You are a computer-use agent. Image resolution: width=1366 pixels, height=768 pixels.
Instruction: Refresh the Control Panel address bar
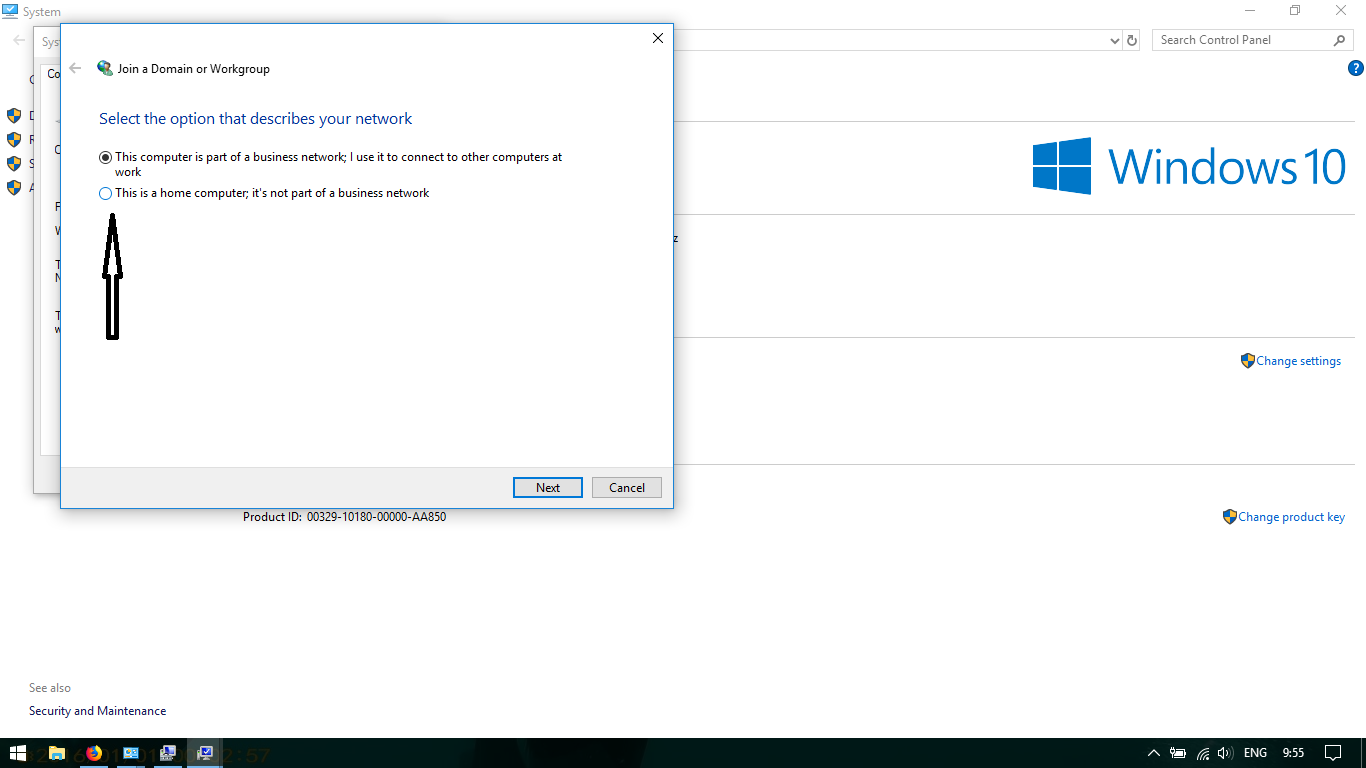(x=1132, y=41)
